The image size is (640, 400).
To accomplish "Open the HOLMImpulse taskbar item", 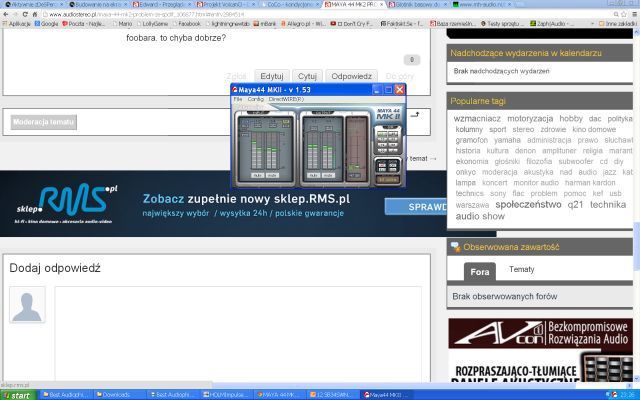I will click(x=226, y=395).
